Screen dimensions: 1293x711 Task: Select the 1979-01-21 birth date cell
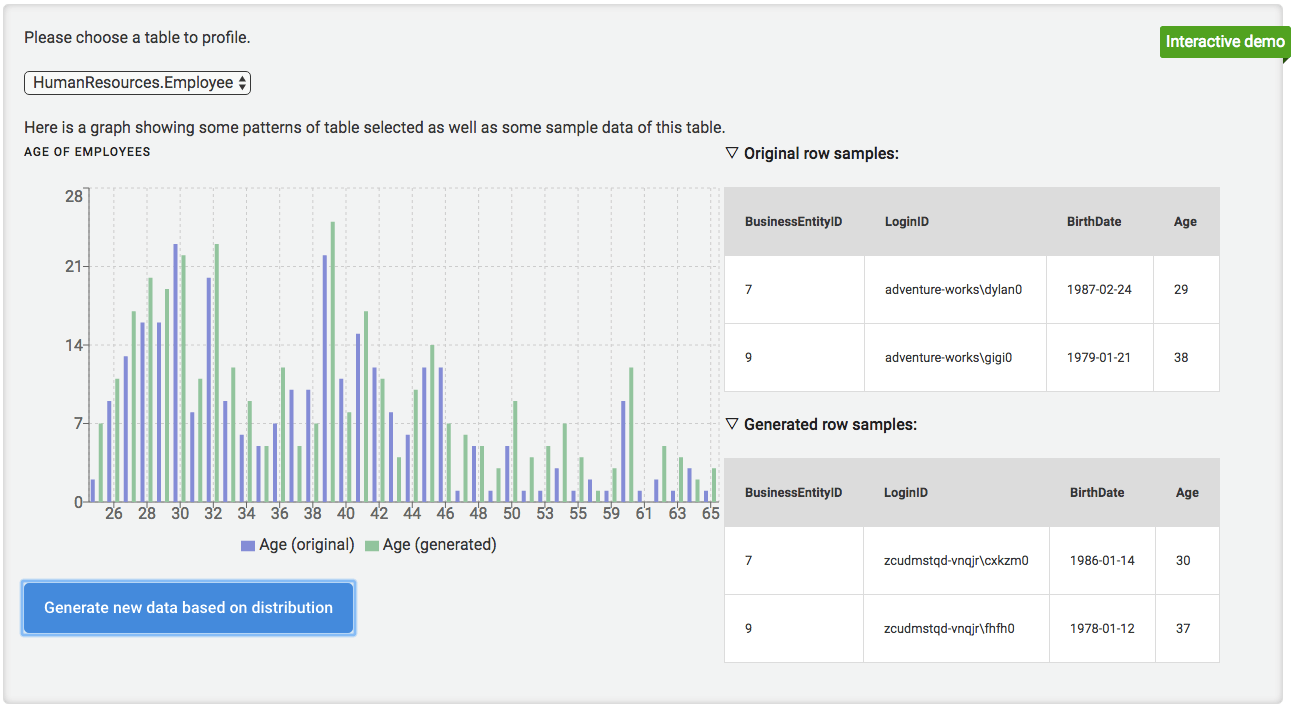[x=1100, y=358]
